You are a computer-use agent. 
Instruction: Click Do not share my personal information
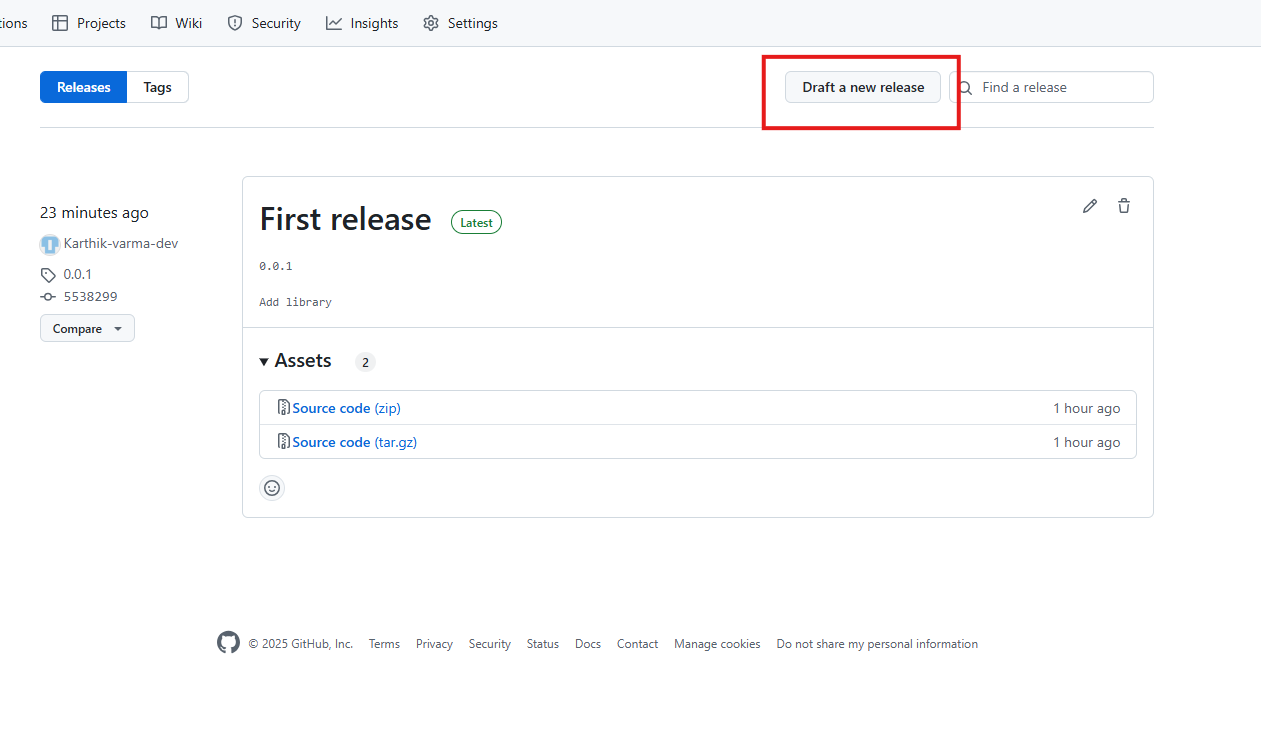click(877, 644)
